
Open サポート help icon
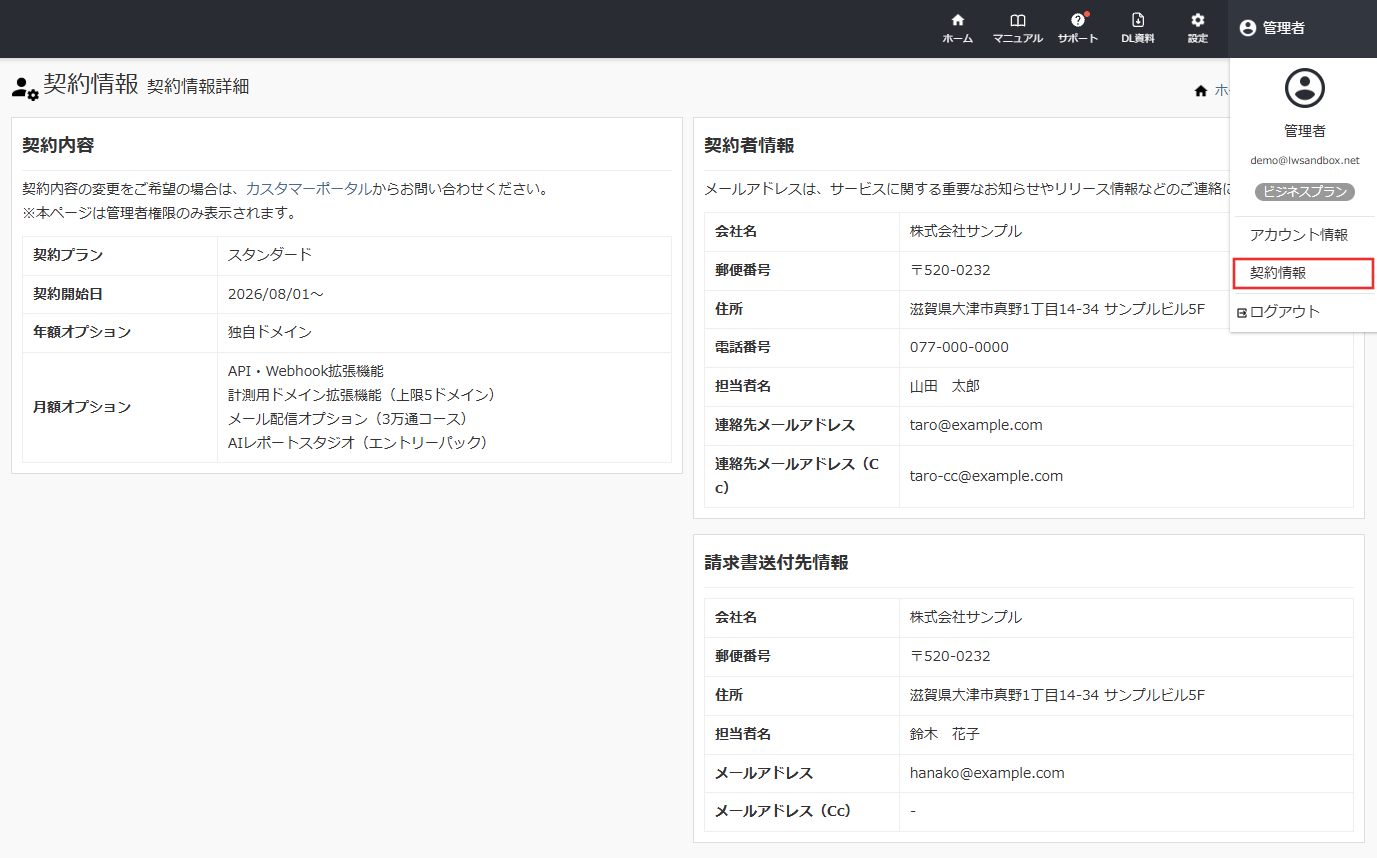1078,28
